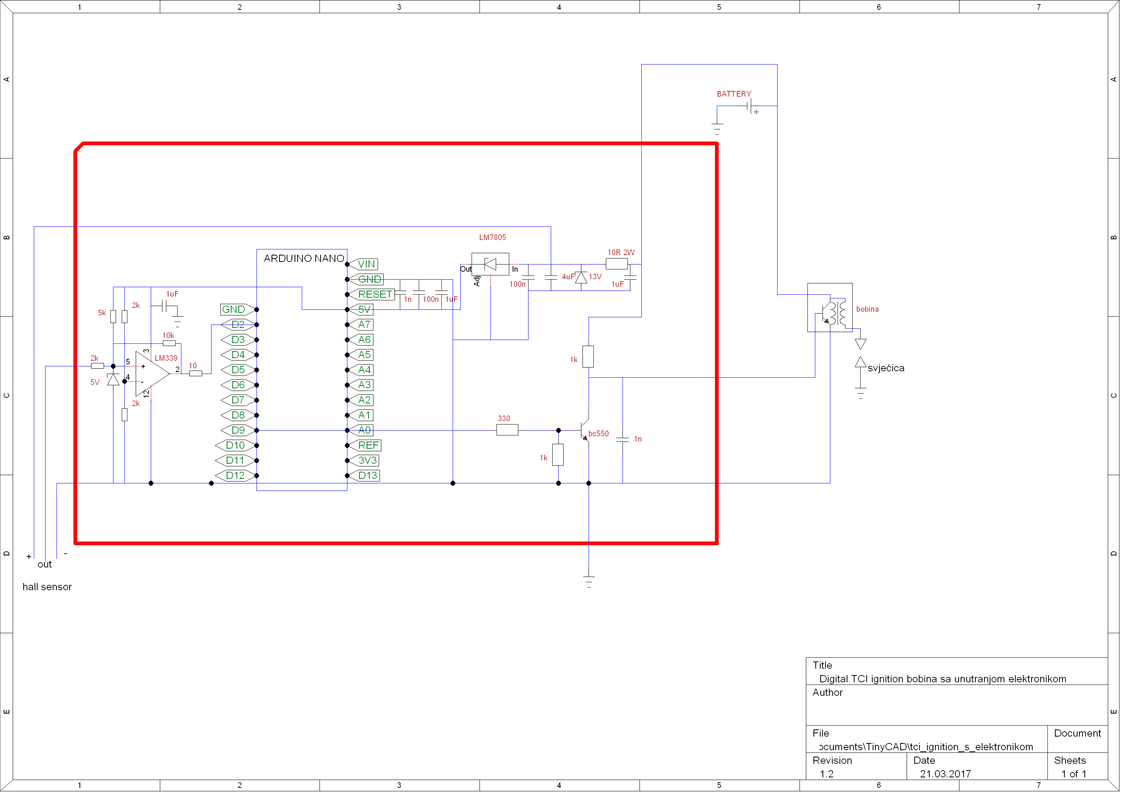Select the Arduino D3 pin

point(238,340)
